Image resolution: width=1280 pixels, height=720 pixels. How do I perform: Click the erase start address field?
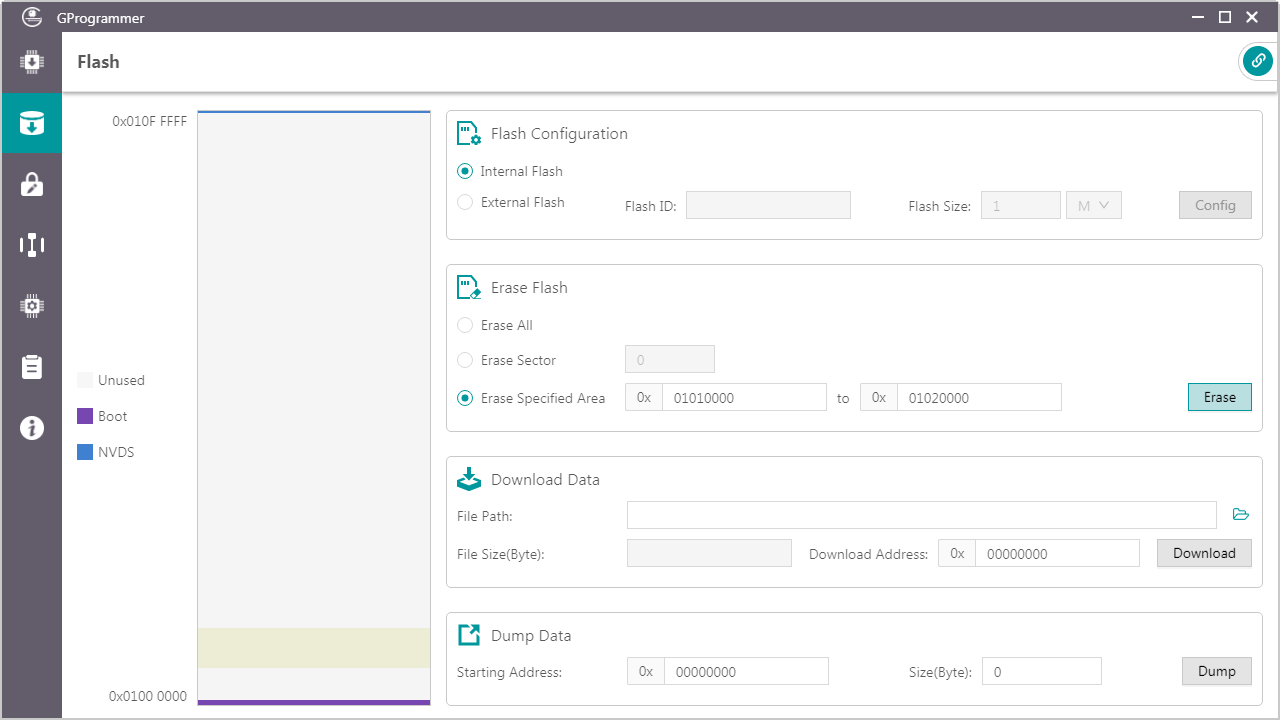pos(743,397)
